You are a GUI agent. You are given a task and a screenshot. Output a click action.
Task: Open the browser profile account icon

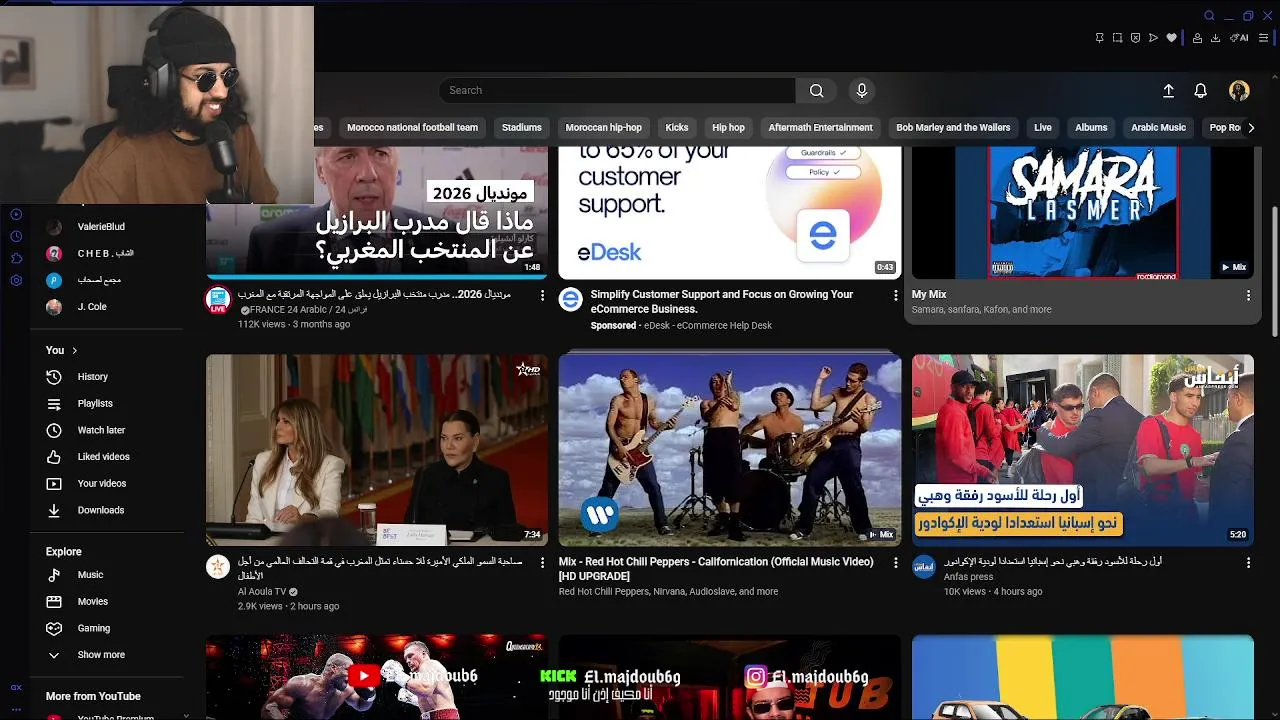(x=1197, y=38)
